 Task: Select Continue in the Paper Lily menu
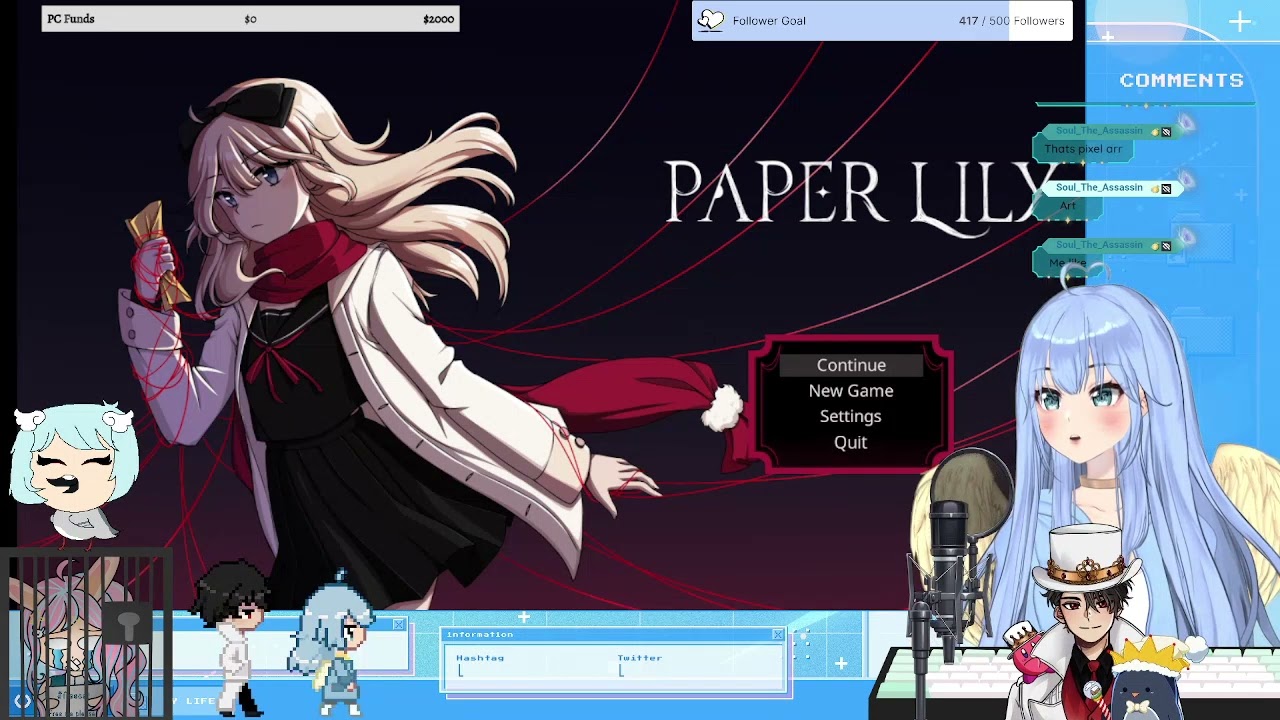tap(851, 365)
